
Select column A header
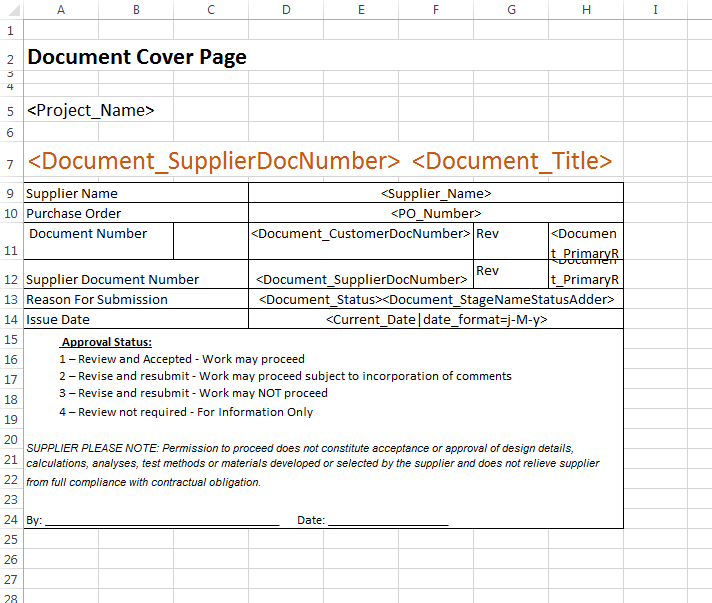(61, 10)
